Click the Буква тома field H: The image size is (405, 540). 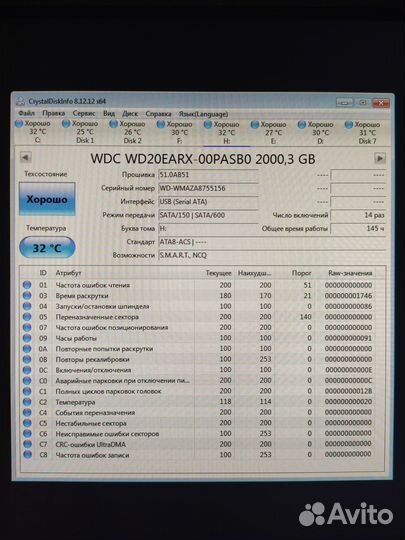pos(208,228)
